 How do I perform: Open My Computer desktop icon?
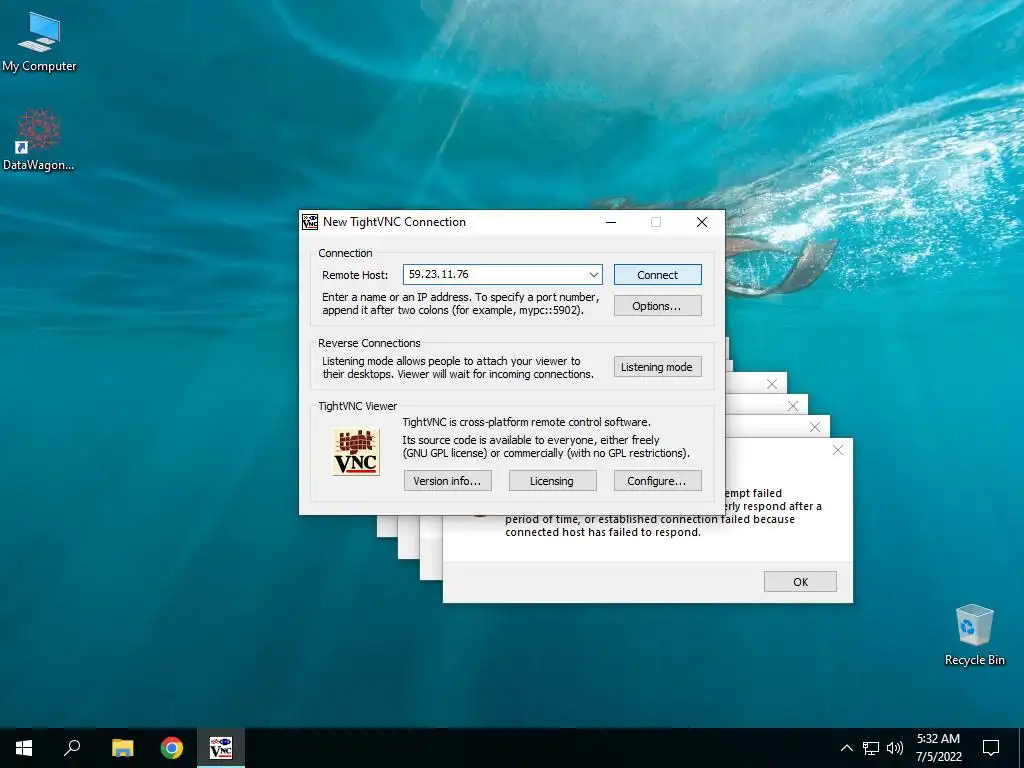coord(39,42)
